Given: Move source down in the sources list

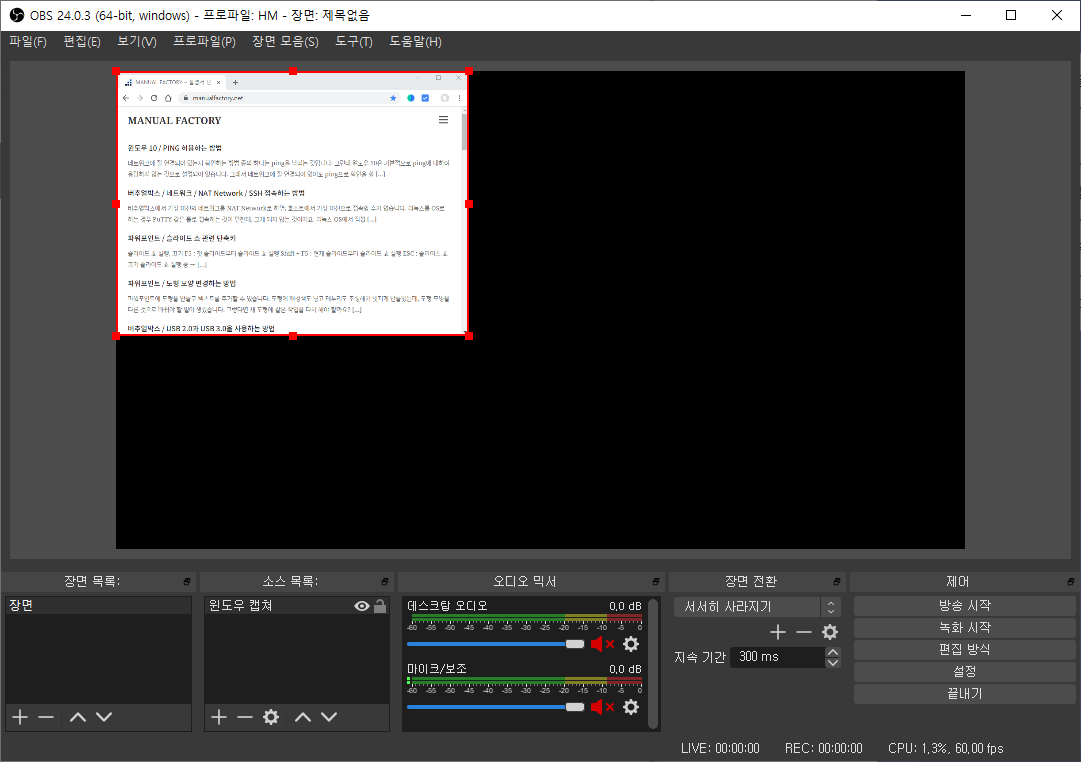Looking at the screenshot, I should (x=329, y=717).
